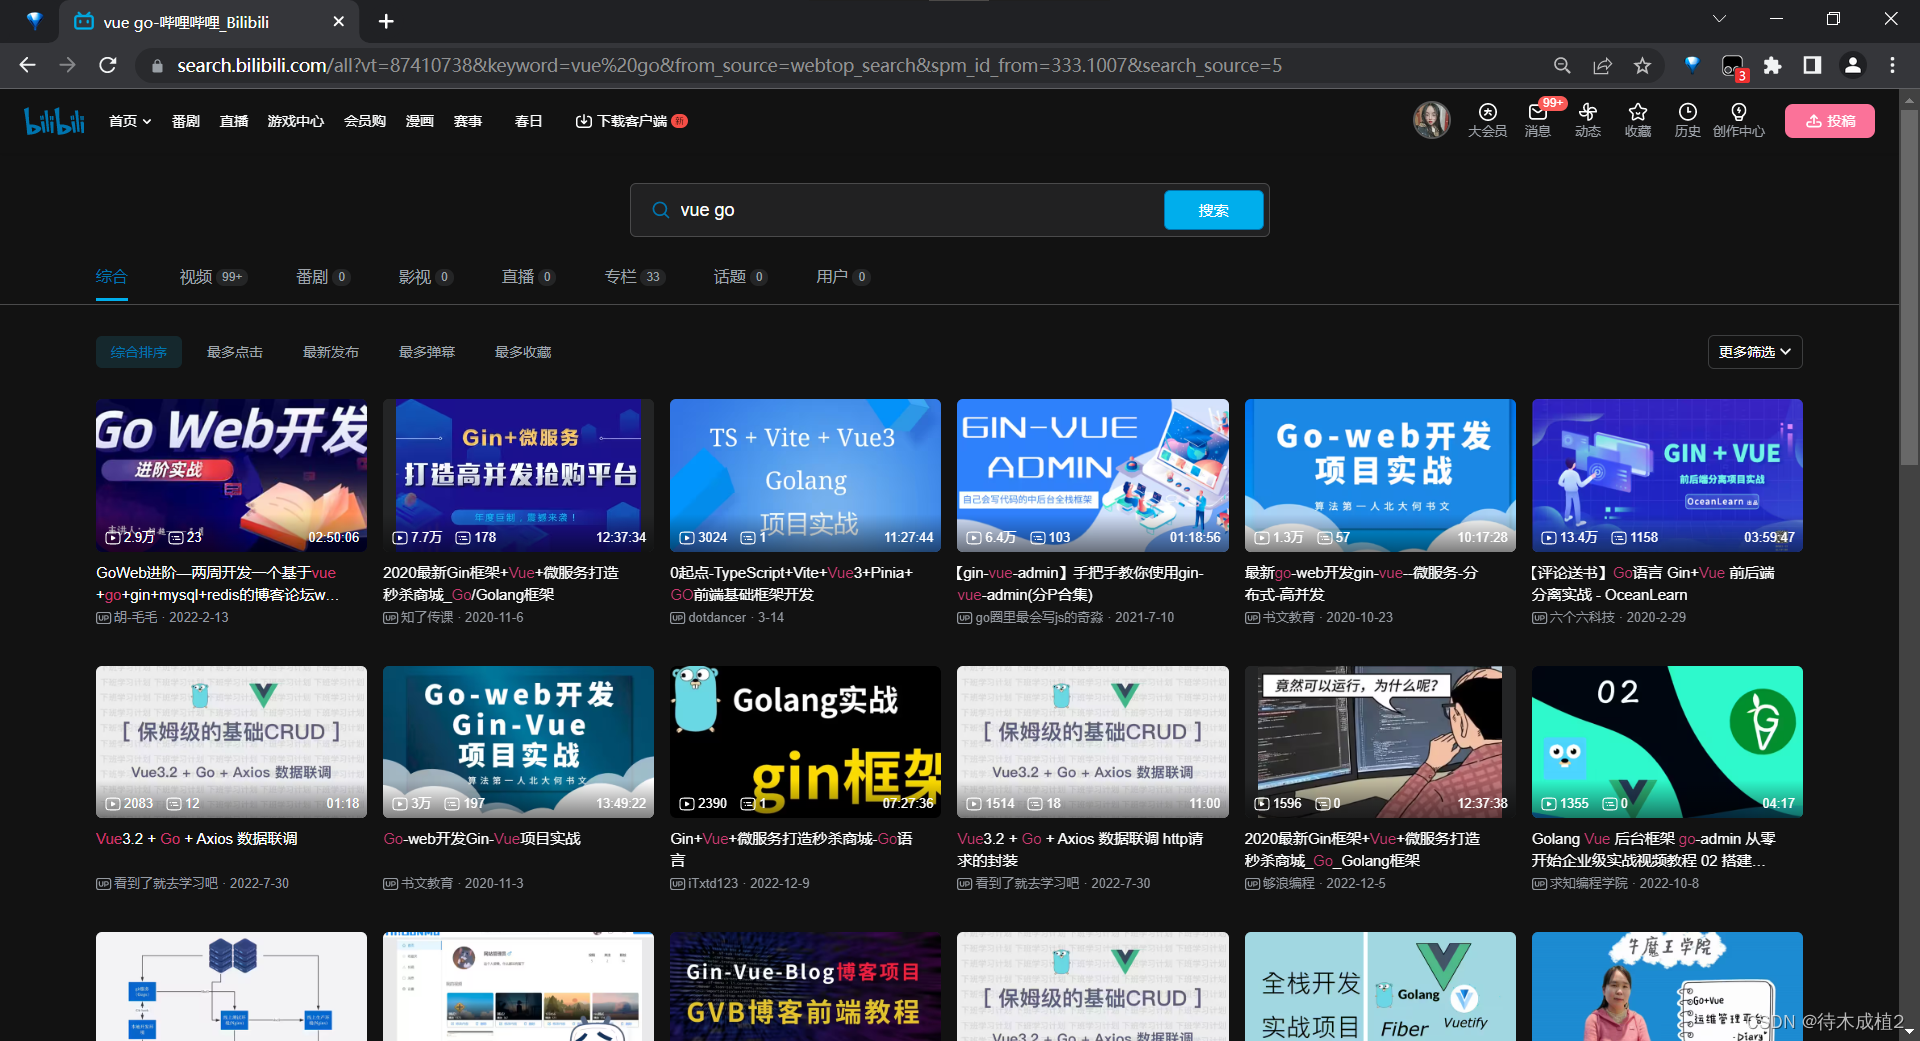Open the 动态 feed icon

1588,120
